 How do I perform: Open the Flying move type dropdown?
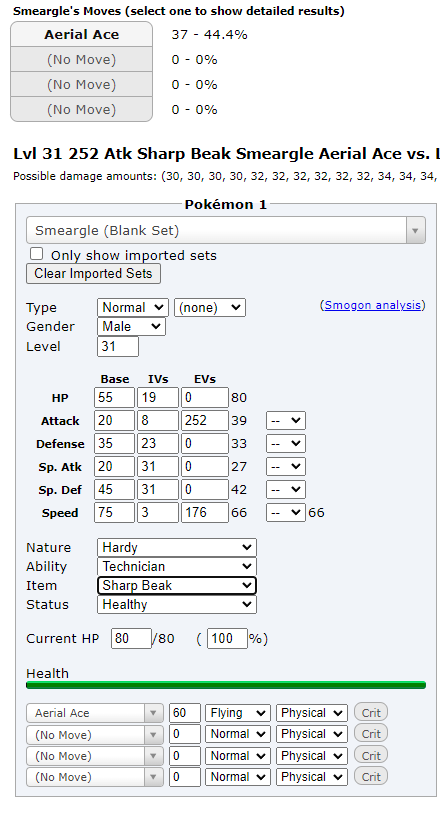(x=238, y=713)
